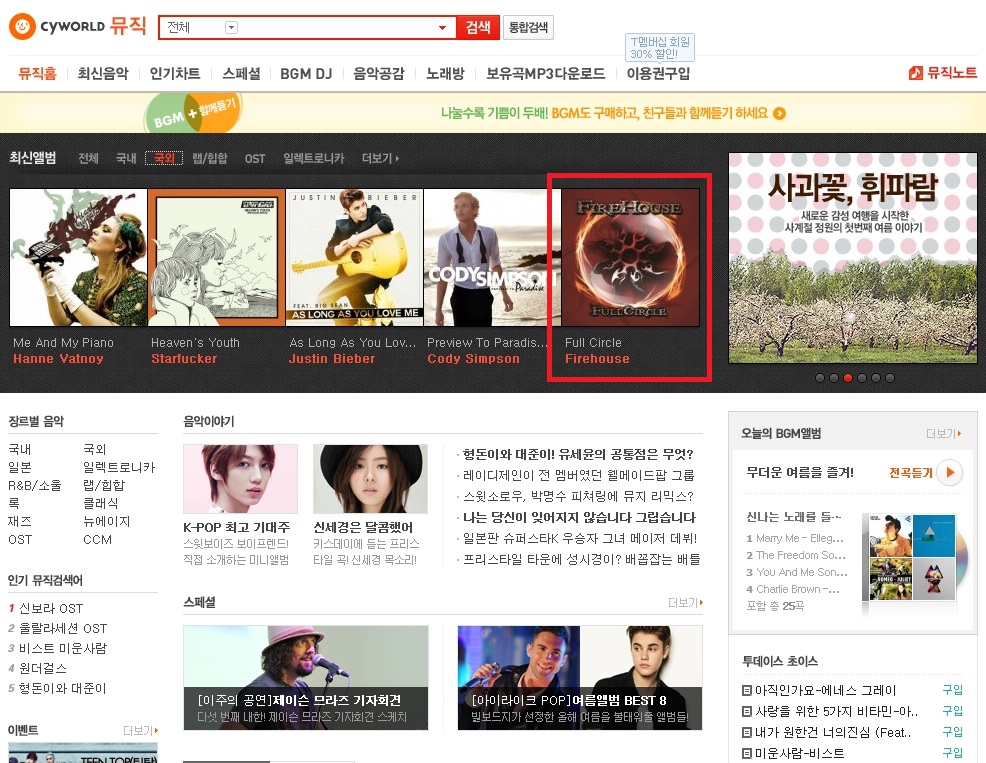The image size is (986, 763).
Task: Open the Heaven's Youth album cover
Action: (x=216, y=257)
